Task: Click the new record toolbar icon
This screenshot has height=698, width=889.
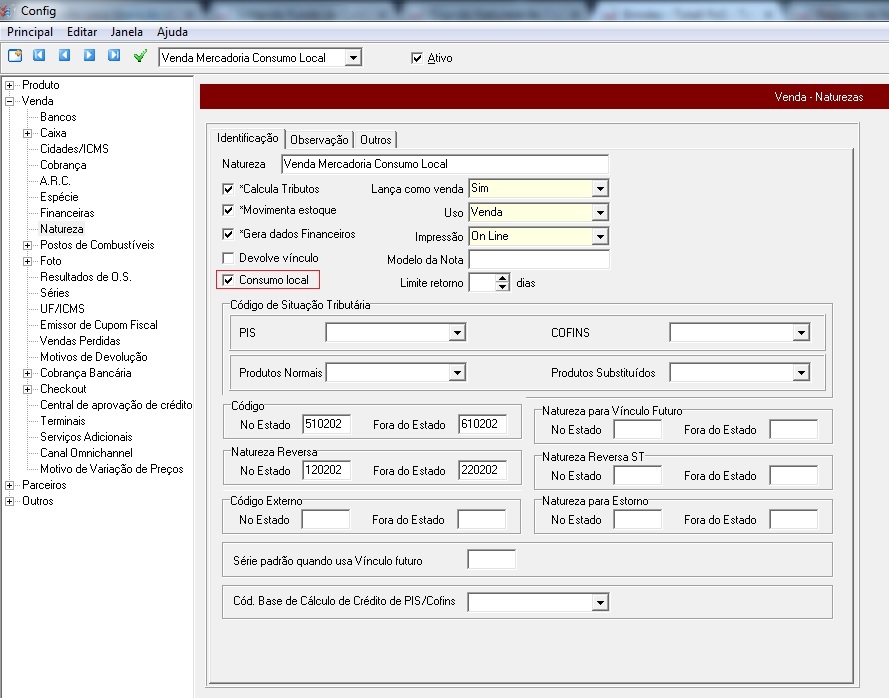Action: 15,56
